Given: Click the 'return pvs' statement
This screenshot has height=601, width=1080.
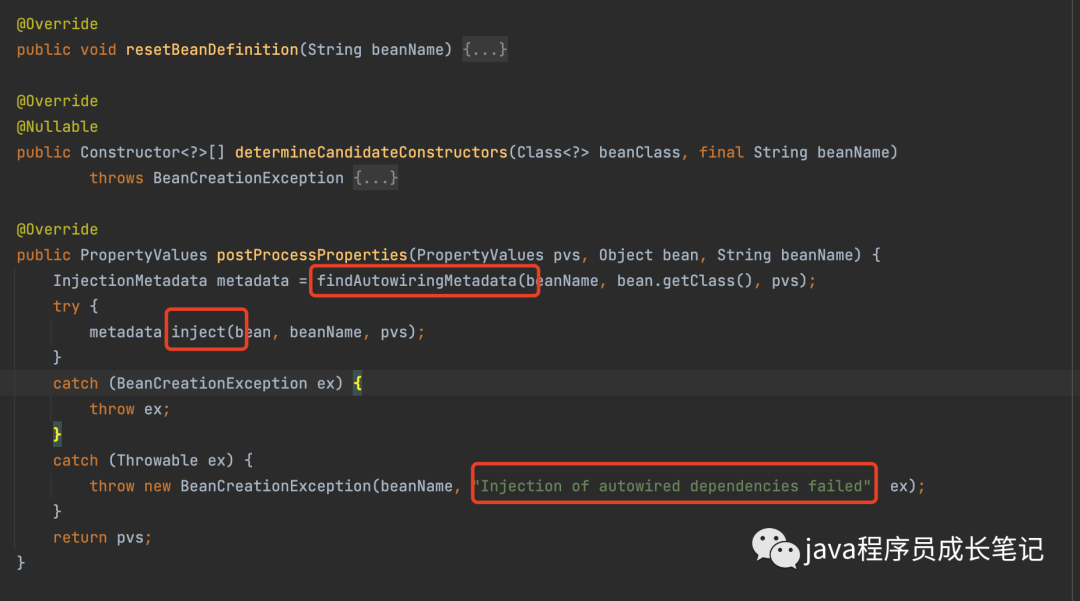Looking at the screenshot, I should tap(102, 537).
